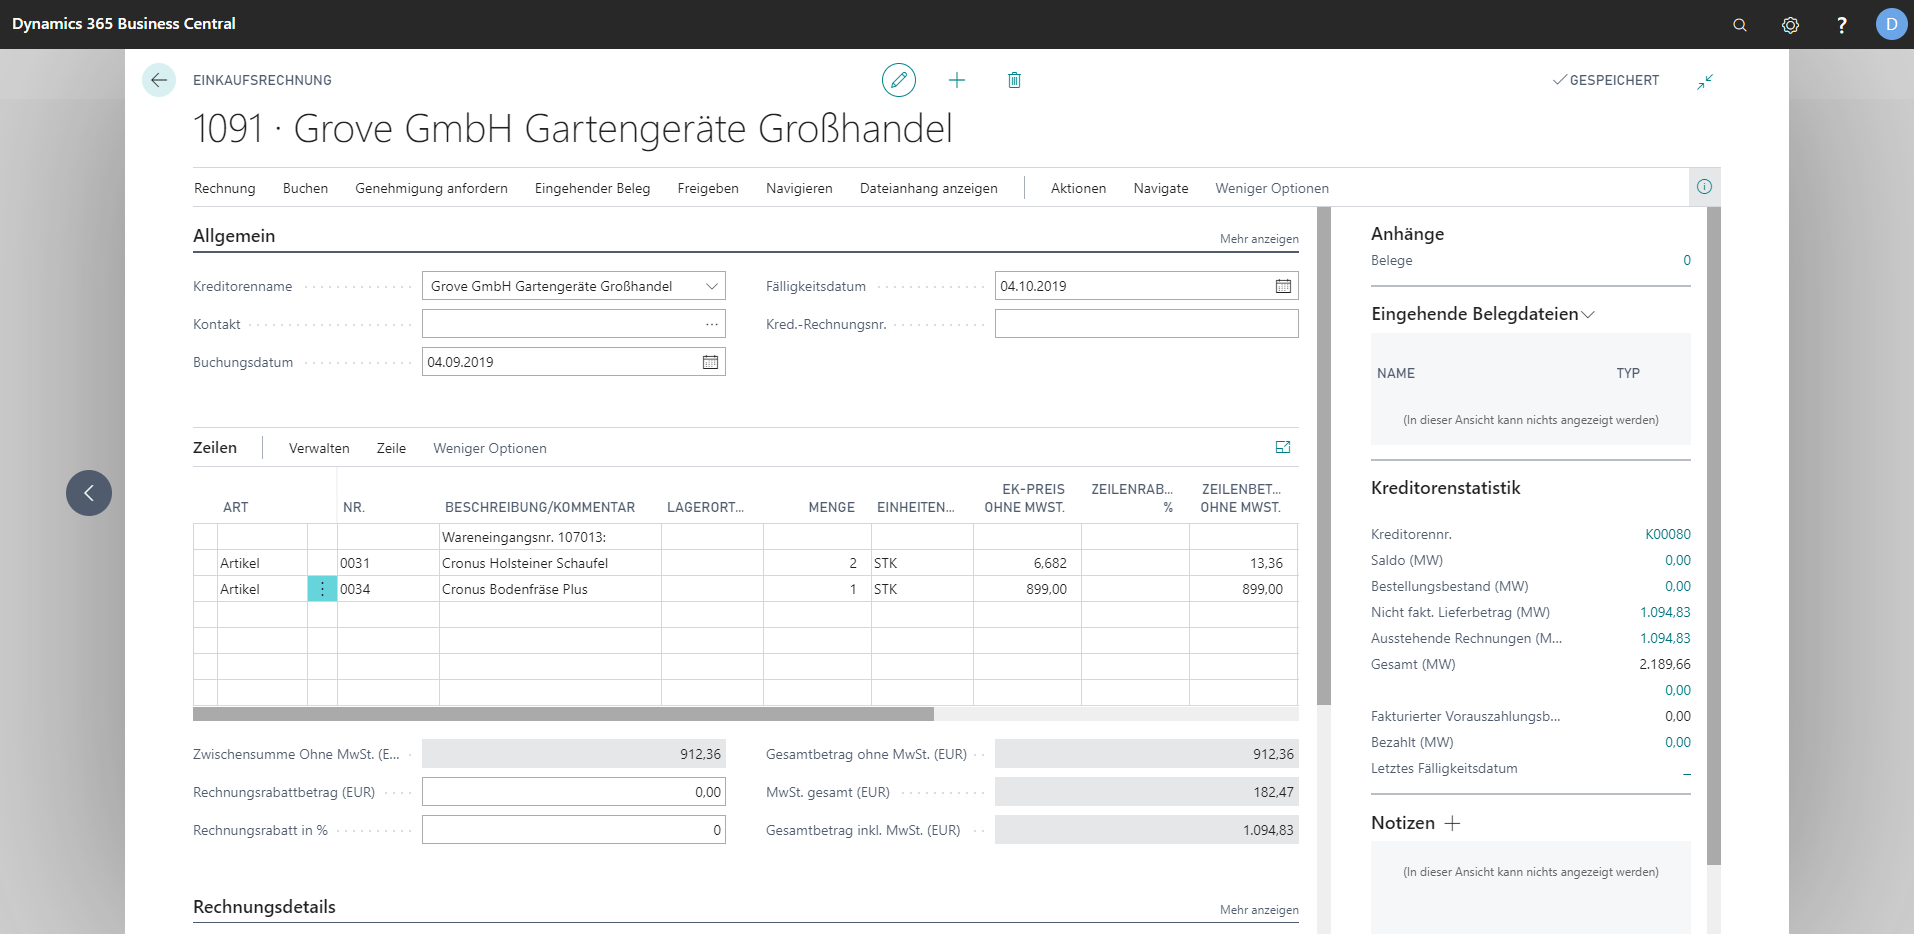Open the search magnifier in top bar
1914x934 pixels.
point(1740,25)
